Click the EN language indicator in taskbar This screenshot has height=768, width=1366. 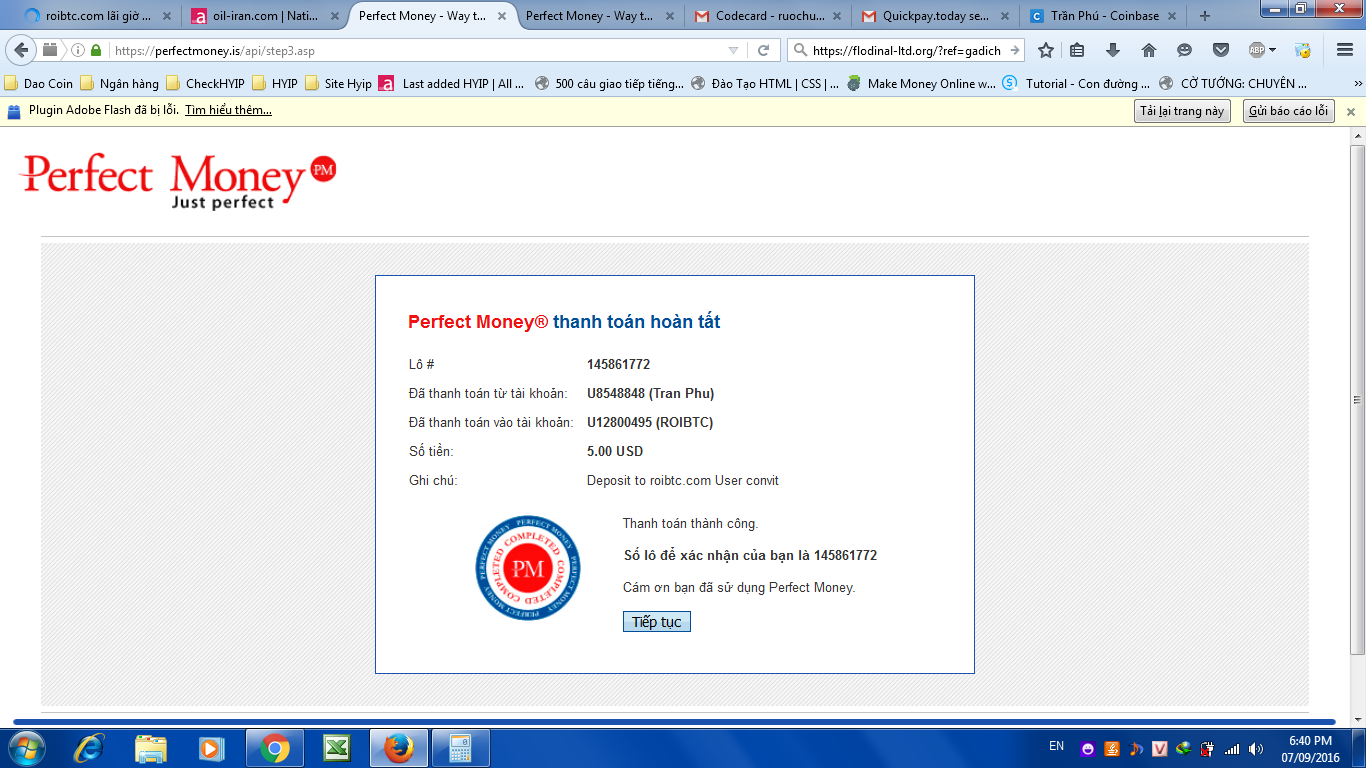point(1056,746)
